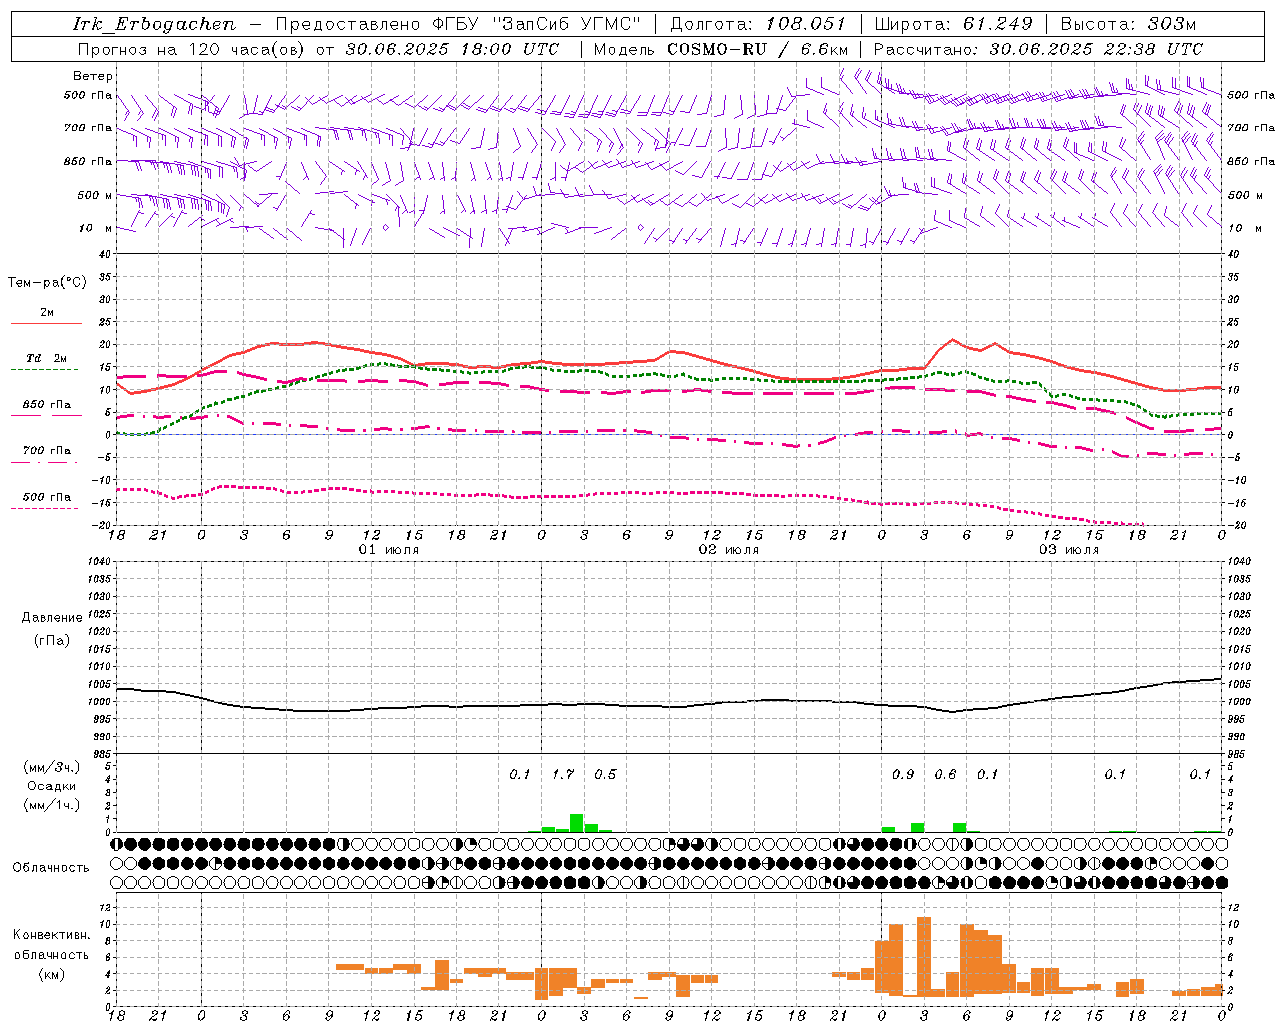The width and height of the screenshot is (1280, 1024).
Task: Click 'Рассчитано: 30.06.2025 22:38 UTC' timestamp
Action: 1038,49
